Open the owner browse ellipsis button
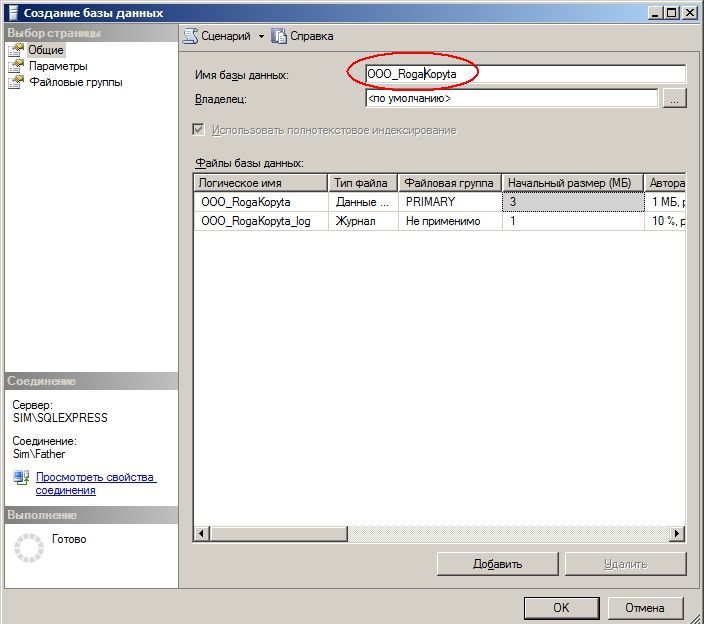 [x=674, y=98]
